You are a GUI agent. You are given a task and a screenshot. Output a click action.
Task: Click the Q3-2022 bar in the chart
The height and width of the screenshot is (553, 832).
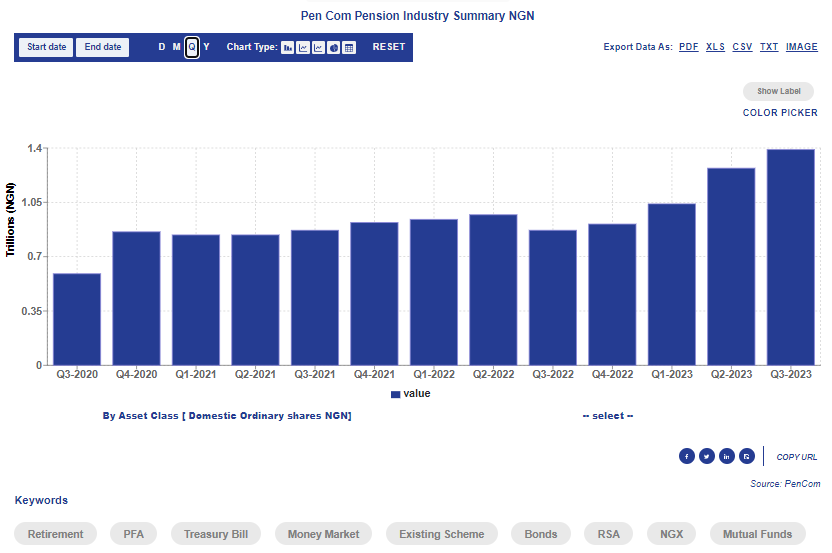tap(553, 298)
